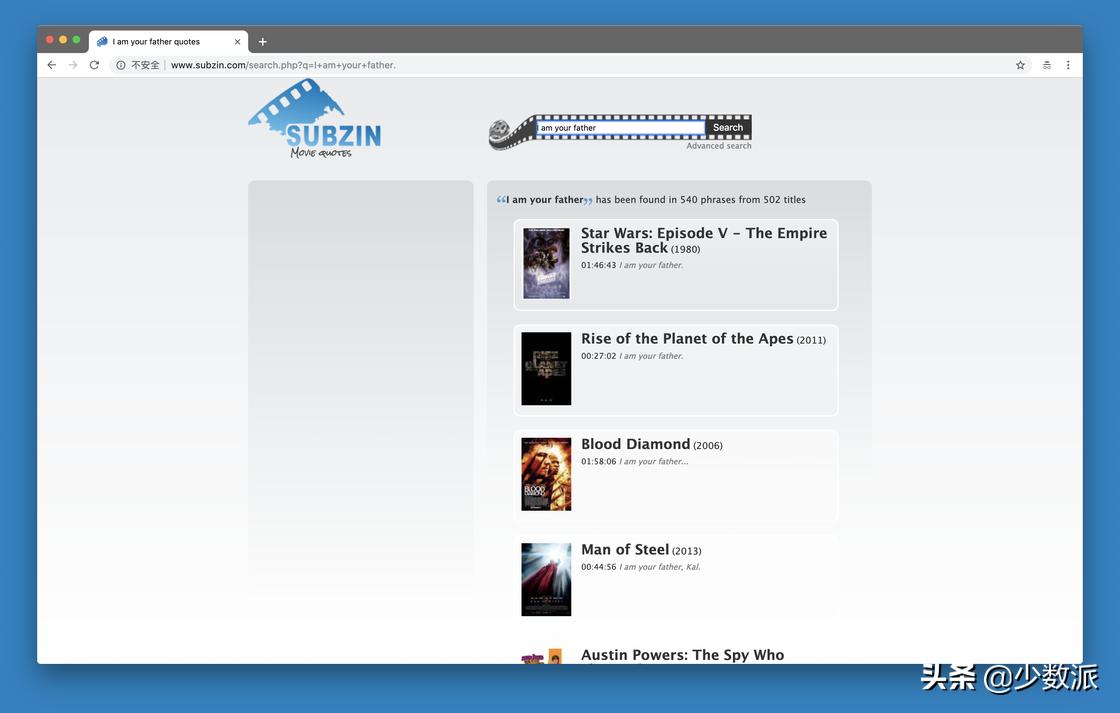Close the 'I am your father quotes' tab
Image resolution: width=1120 pixels, height=713 pixels.
(237, 41)
